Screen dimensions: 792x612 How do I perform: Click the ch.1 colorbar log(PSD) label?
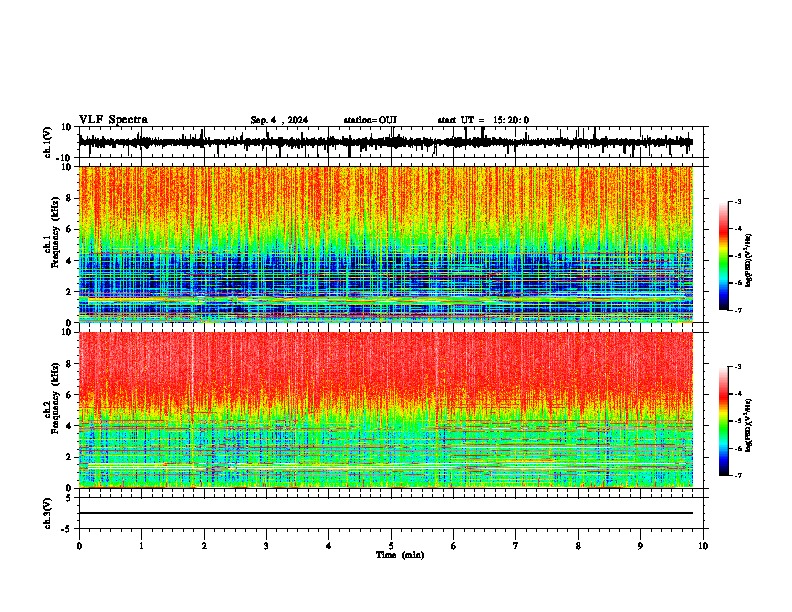(748, 261)
